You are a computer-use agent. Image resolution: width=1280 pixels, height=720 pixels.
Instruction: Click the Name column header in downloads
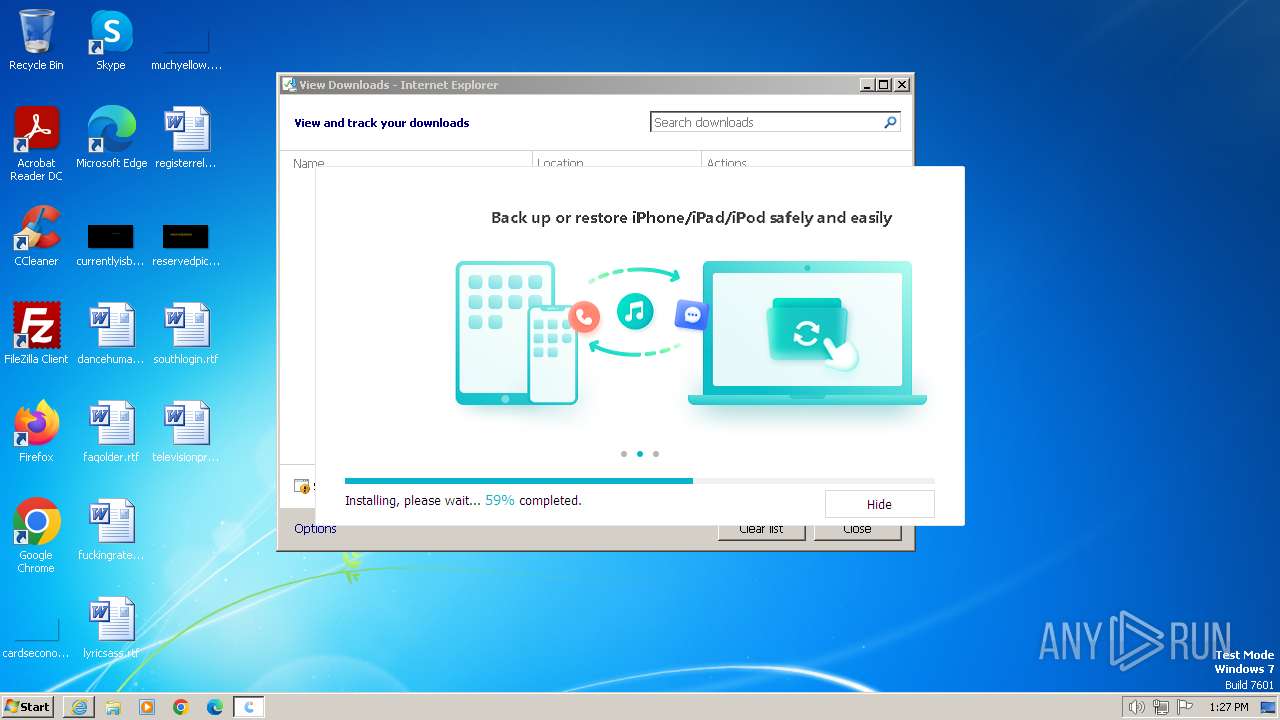pyautogui.click(x=309, y=161)
